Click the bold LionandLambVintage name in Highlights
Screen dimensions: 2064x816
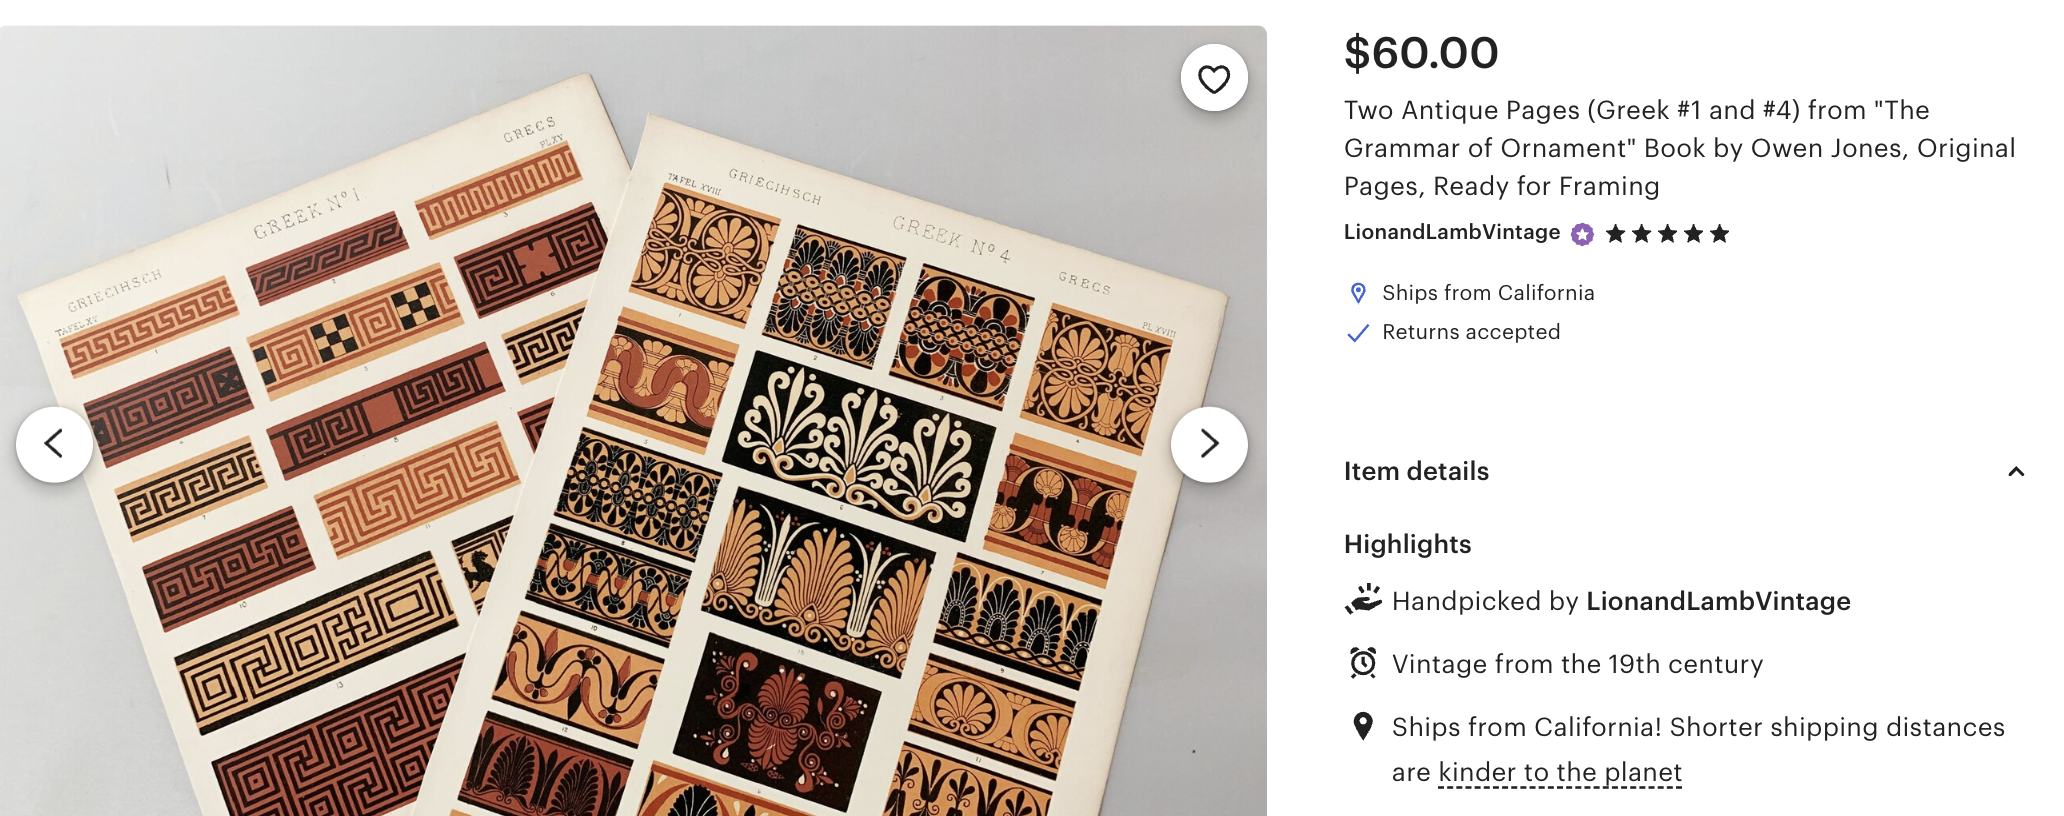click(1718, 601)
